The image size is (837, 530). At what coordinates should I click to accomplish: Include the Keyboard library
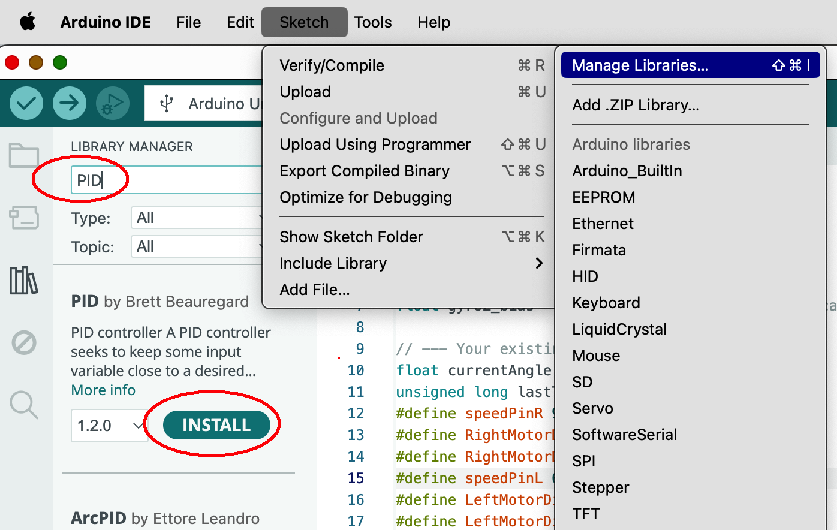click(x=690, y=303)
